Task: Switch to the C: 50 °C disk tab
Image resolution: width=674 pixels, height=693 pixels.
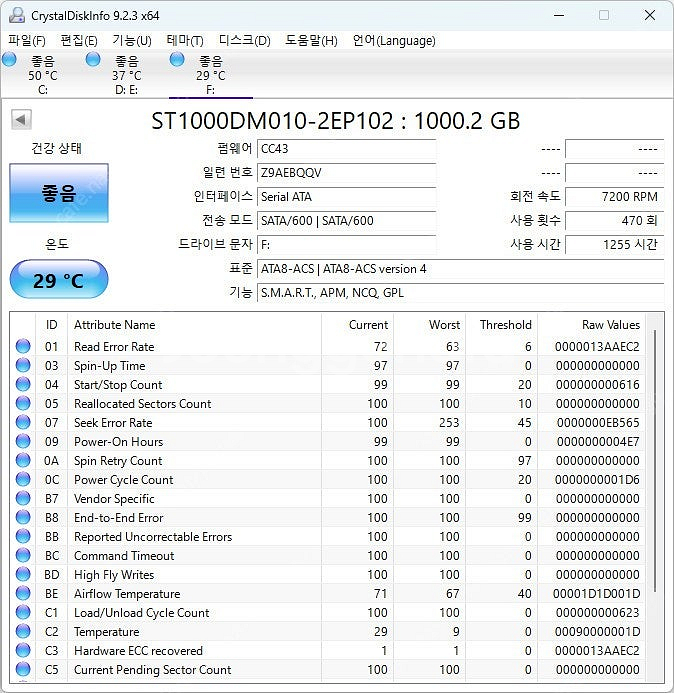Action: pyautogui.click(x=42, y=75)
